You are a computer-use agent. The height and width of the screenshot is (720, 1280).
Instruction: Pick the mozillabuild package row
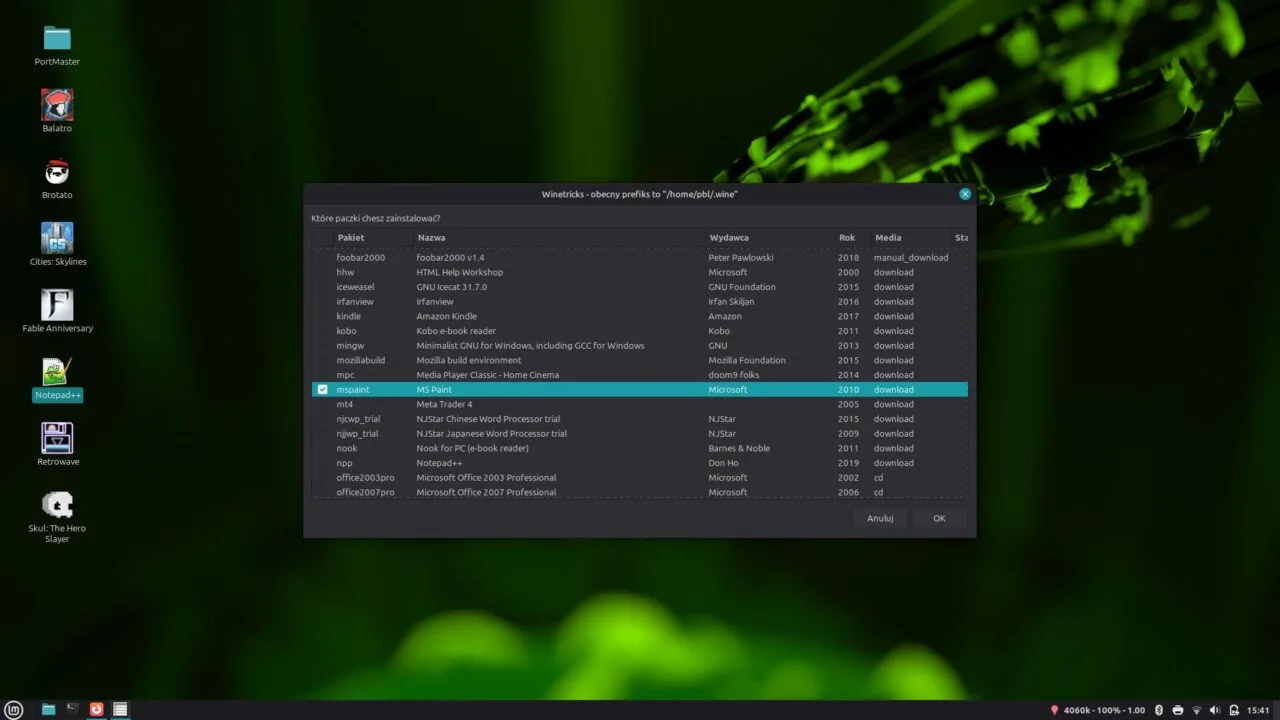pos(640,360)
